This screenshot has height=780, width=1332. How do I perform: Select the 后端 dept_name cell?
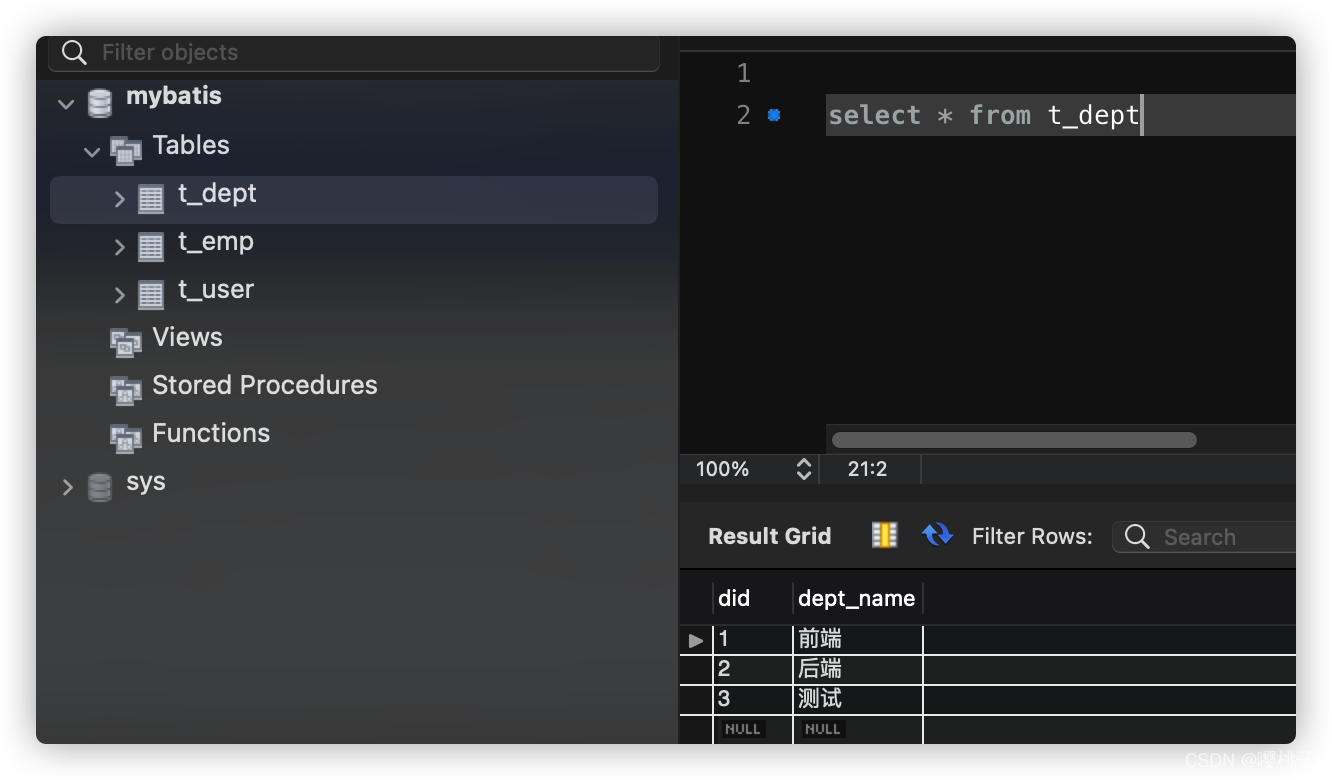(858, 670)
